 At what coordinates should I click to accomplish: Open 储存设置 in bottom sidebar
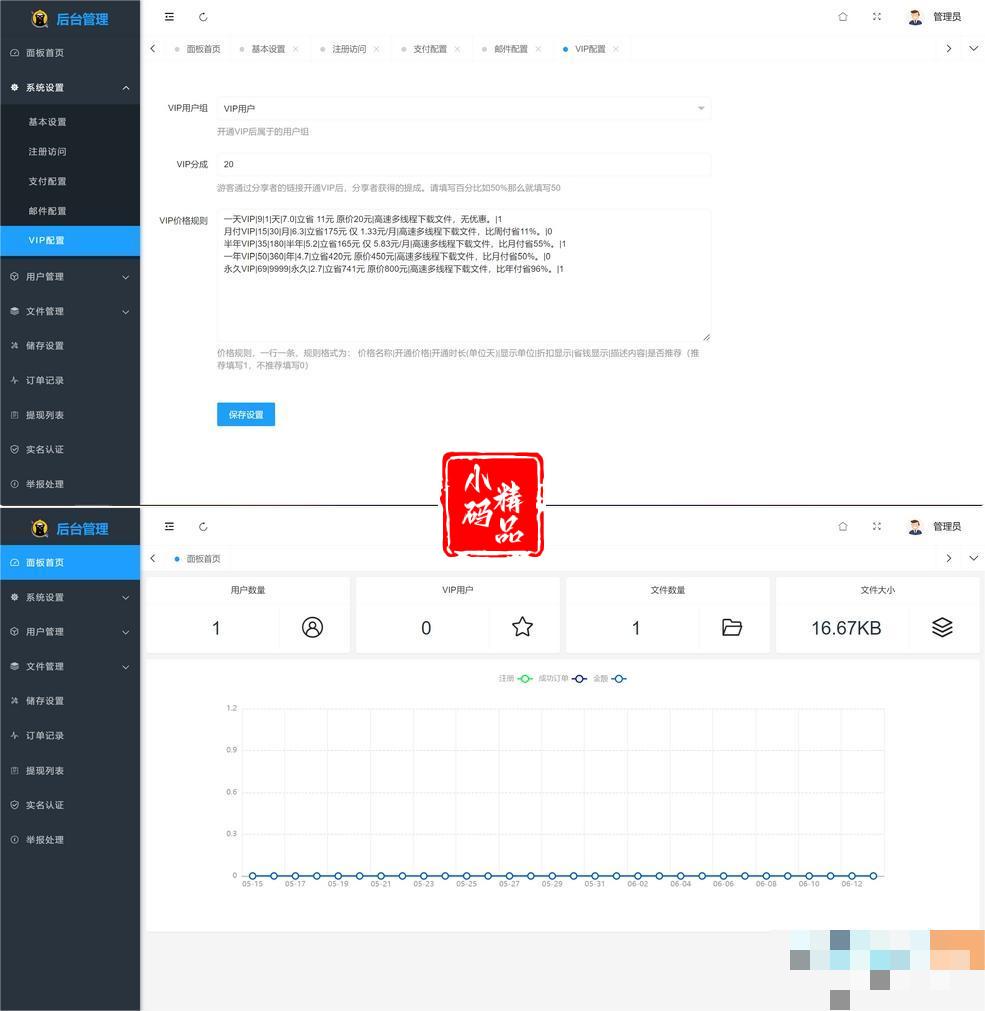coord(70,701)
